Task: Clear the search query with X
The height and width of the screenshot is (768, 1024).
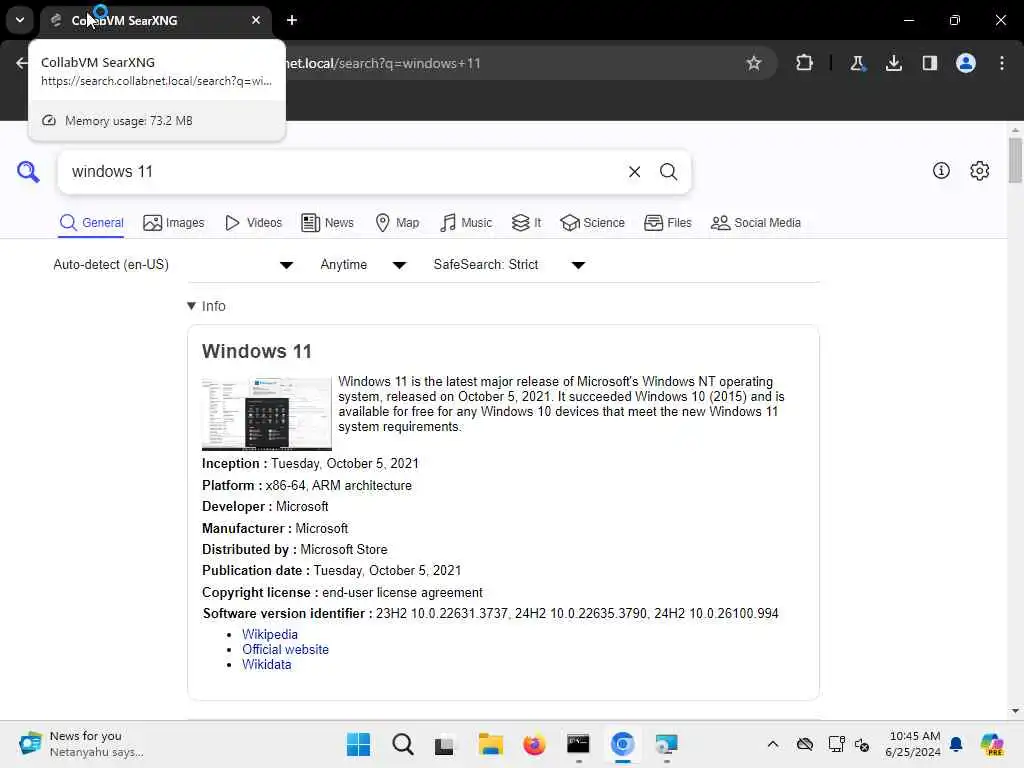Action: [634, 172]
